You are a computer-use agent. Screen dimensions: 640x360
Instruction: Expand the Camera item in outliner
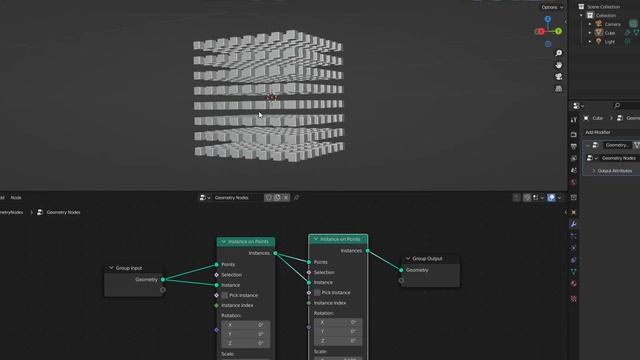589,24
